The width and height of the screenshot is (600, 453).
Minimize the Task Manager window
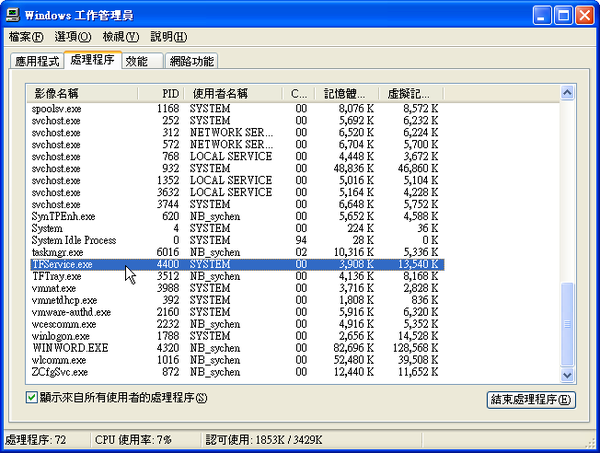542,15
